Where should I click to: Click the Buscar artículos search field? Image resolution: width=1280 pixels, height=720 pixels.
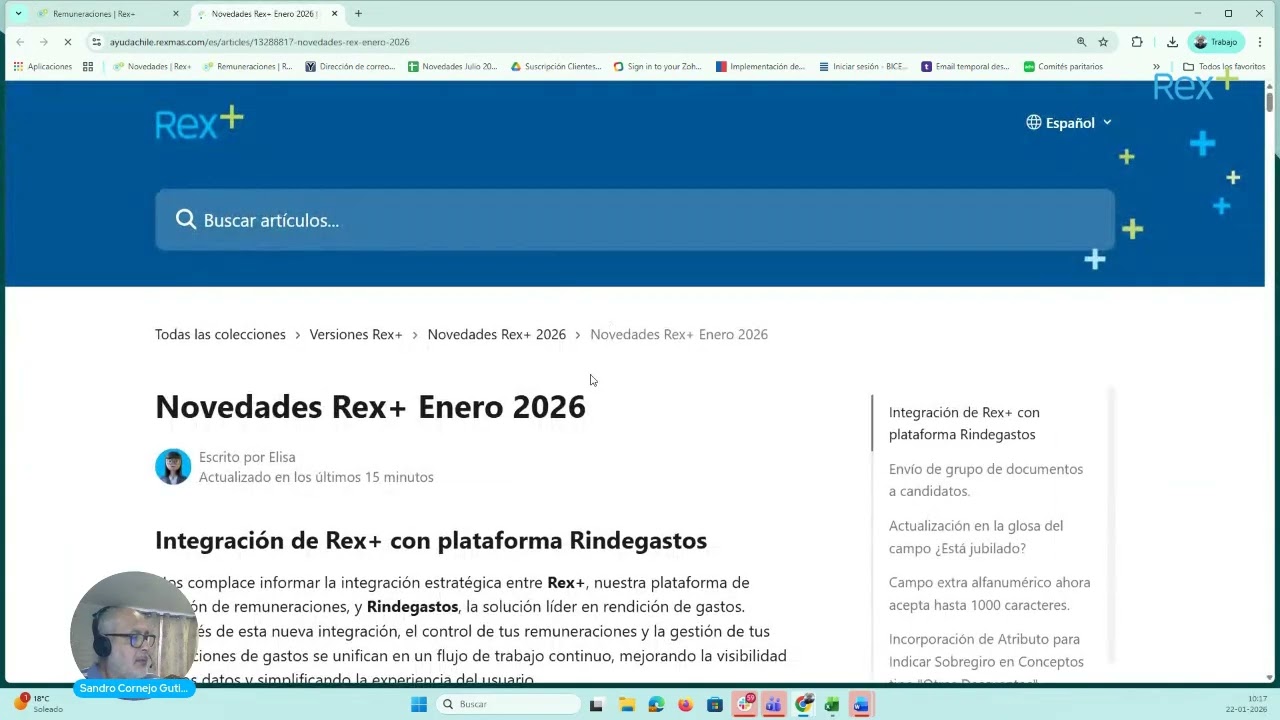pyautogui.click(x=635, y=220)
